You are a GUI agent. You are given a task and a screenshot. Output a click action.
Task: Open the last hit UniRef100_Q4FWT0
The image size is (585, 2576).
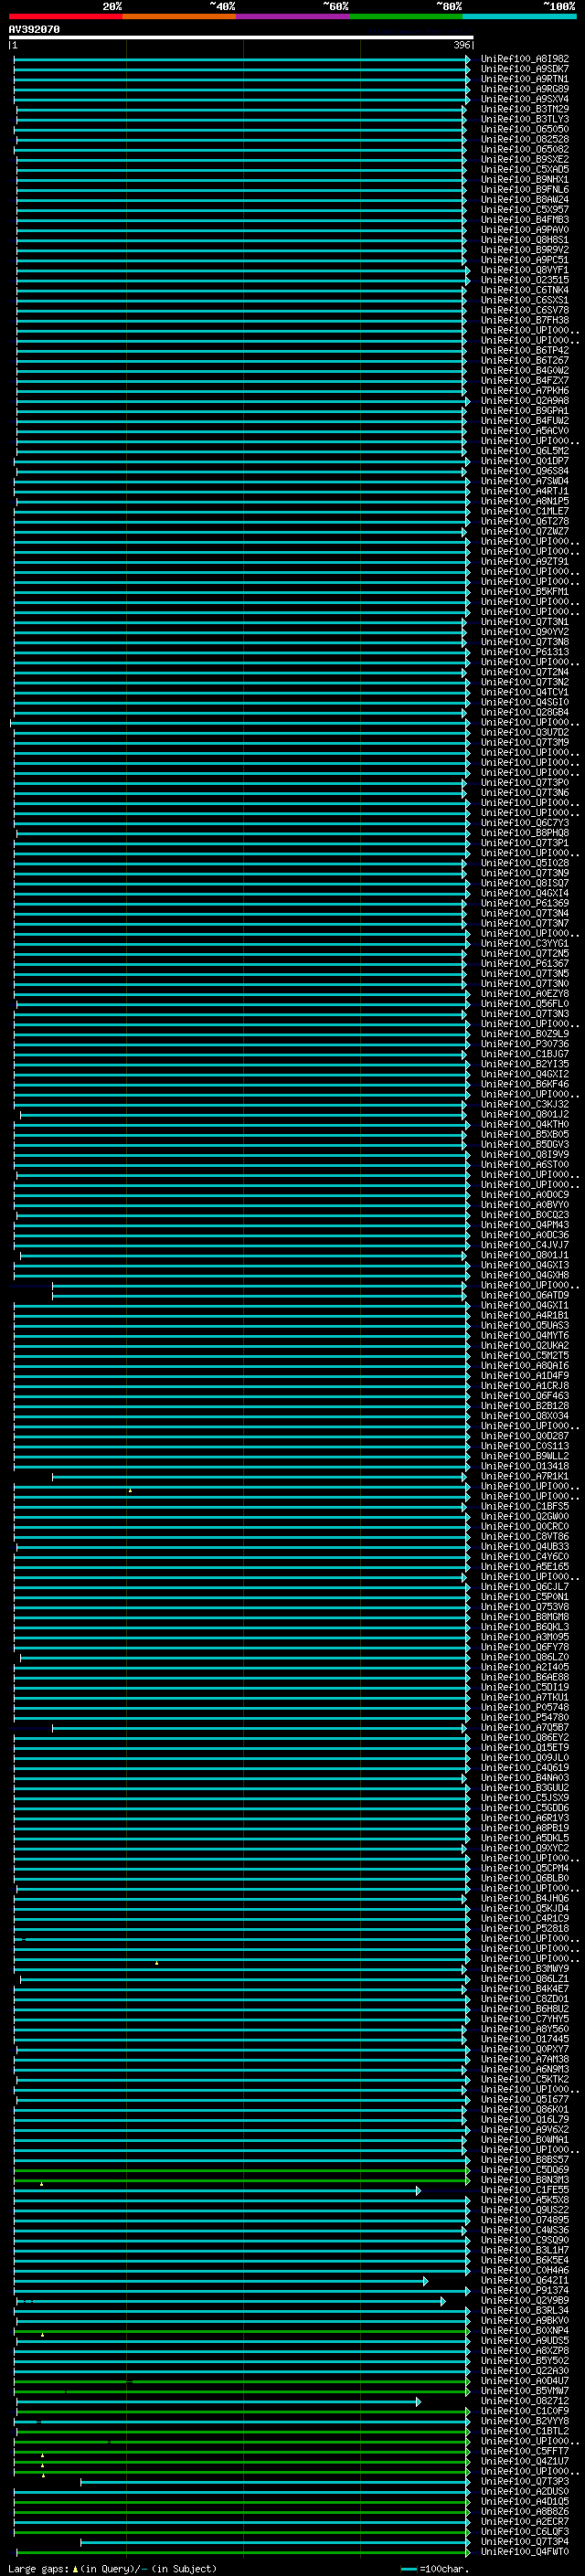pos(525,2552)
